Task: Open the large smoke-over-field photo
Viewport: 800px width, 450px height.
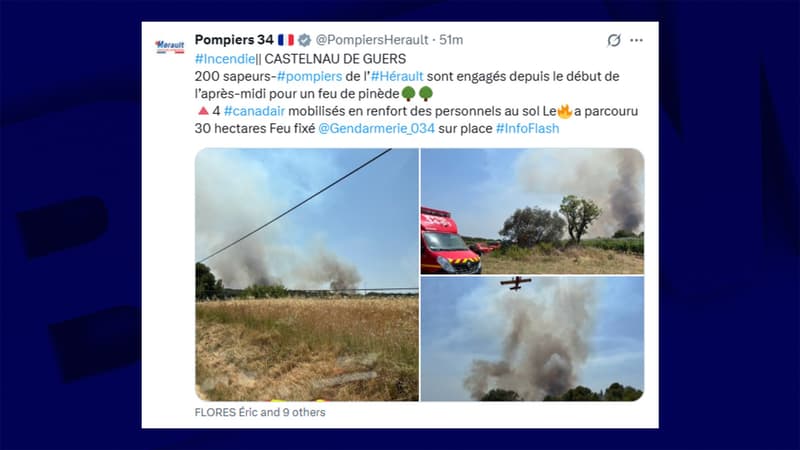Action: pyautogui.click(x=307, y=274)
